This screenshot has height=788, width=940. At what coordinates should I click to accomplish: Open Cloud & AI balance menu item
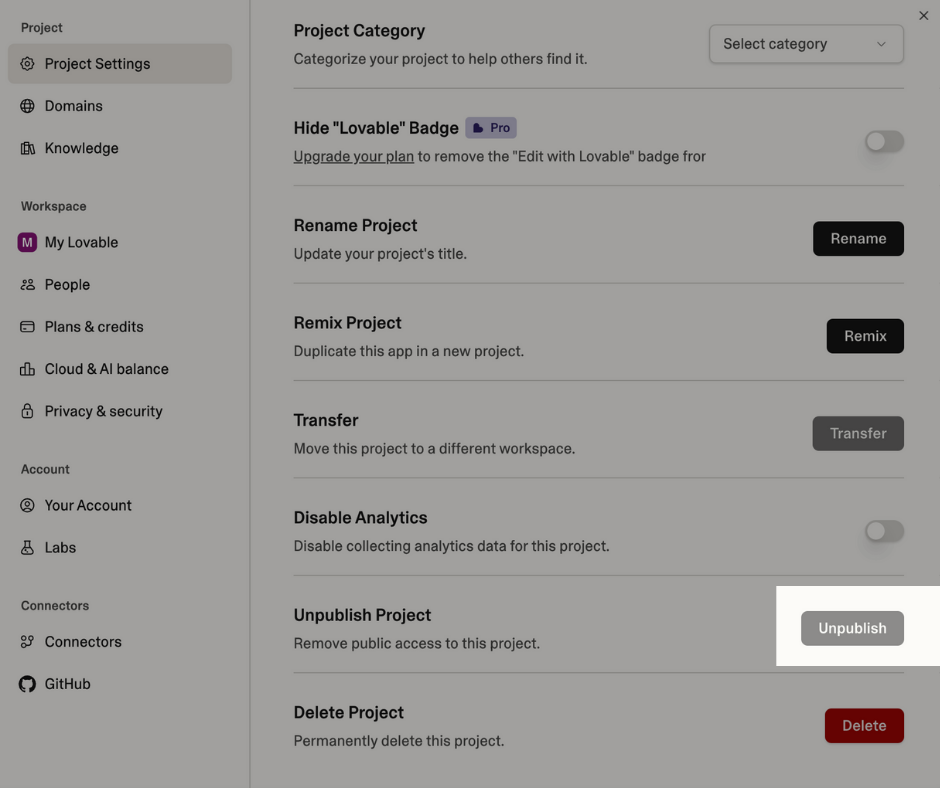click(x=106, y=369)
